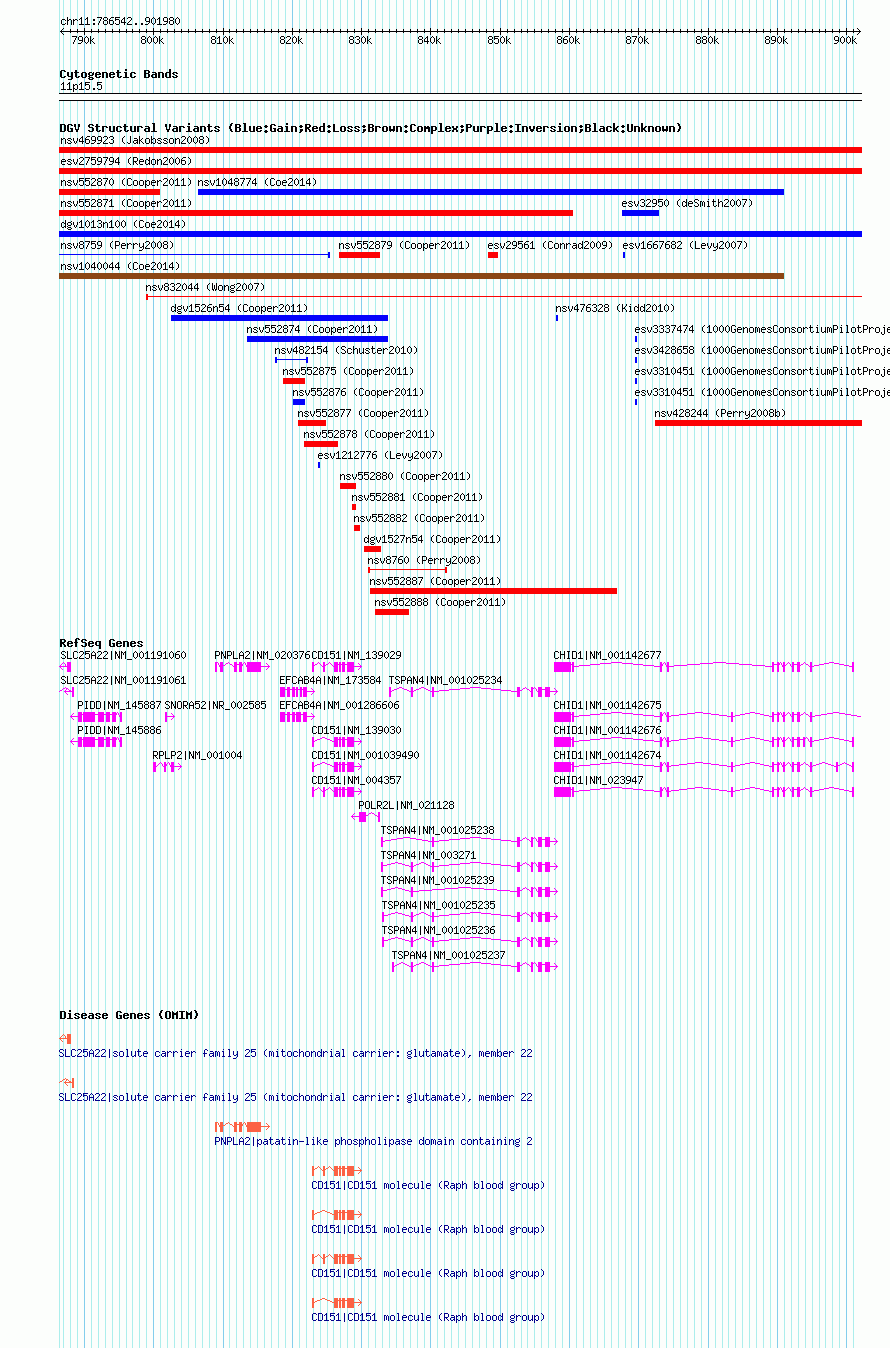Click the red bar under nsv552879
This screenshot has height=1348, width=890.
pyautogui.click(x=359, y=255)
